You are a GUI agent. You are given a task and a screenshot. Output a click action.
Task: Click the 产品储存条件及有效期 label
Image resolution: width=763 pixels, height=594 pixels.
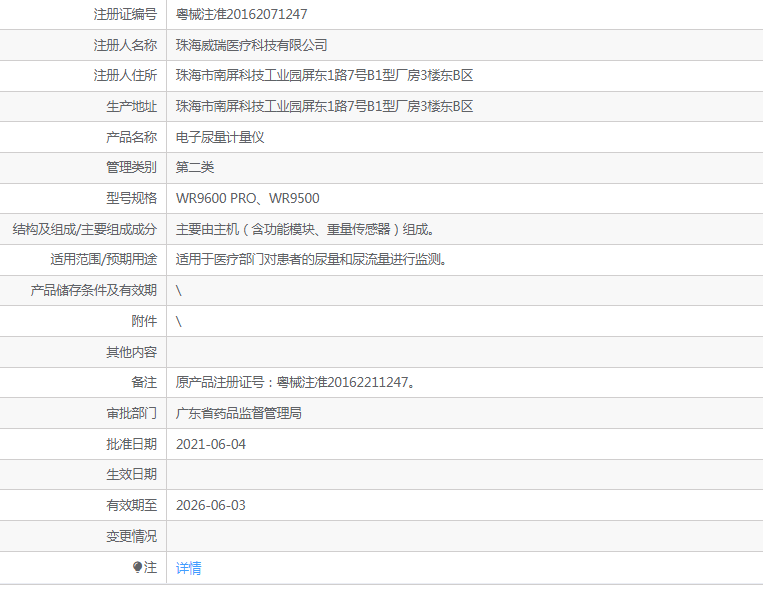(x=93, y=290)
